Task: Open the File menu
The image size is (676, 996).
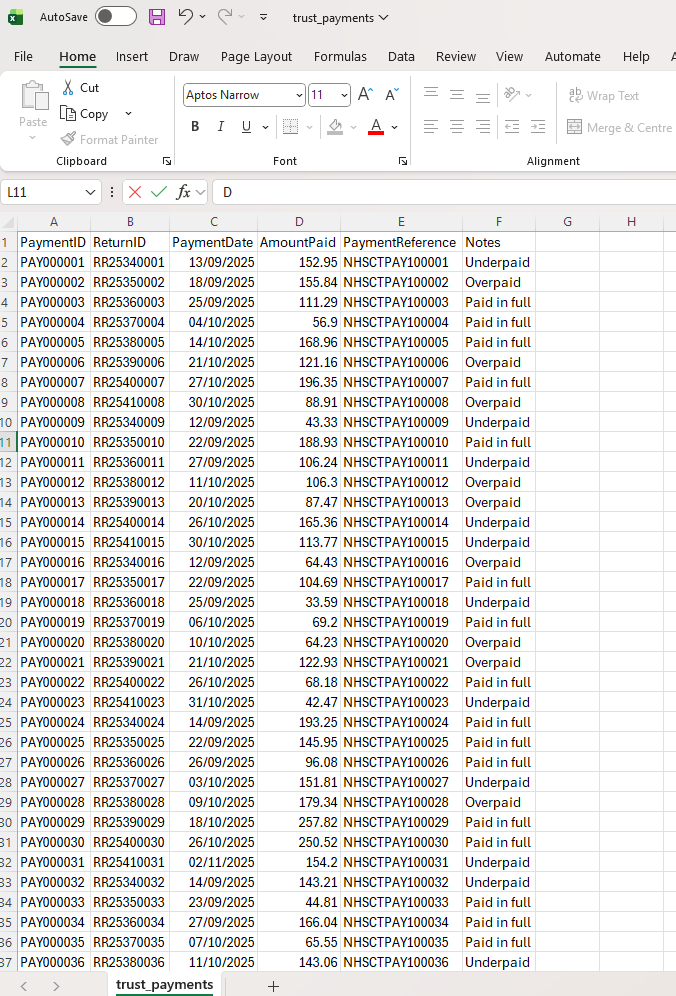Action: 24,57
